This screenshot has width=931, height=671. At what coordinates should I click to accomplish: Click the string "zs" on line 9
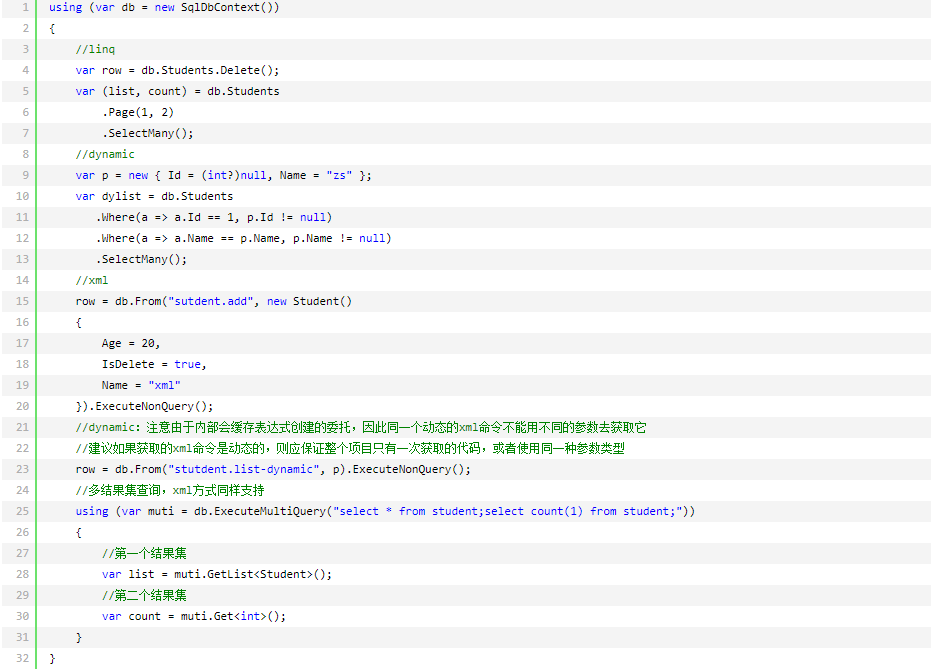339,175
